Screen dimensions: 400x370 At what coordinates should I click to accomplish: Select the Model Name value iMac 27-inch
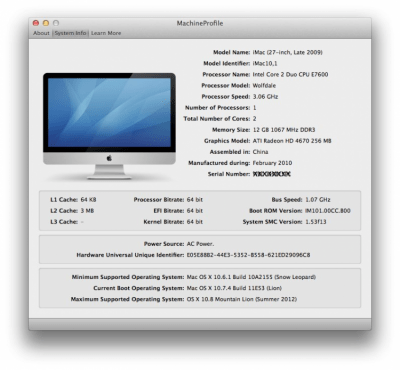tap(287, 52)
